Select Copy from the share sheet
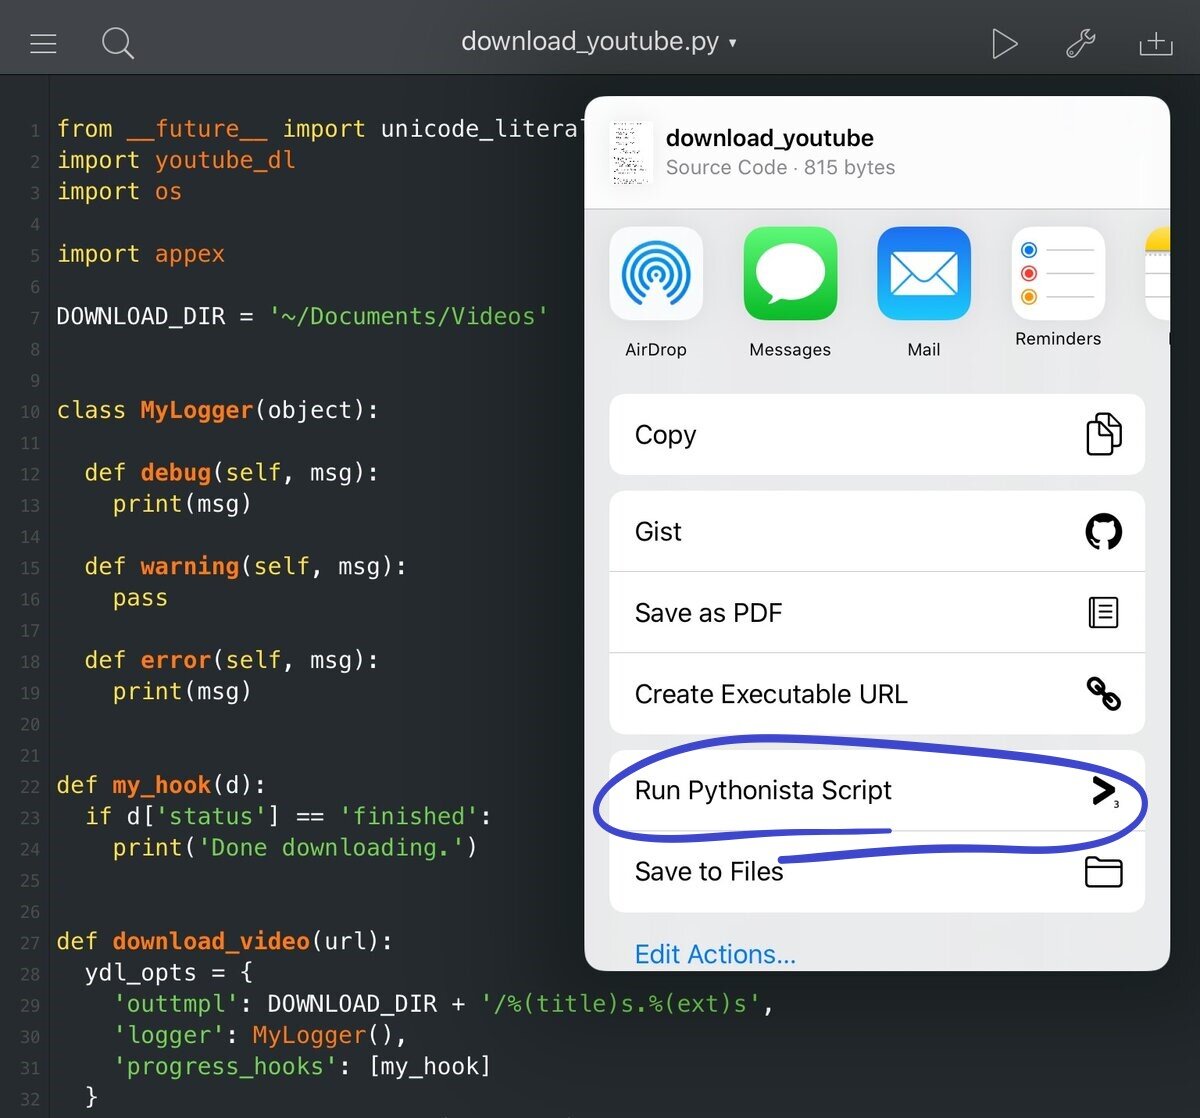 pos(876,435)
